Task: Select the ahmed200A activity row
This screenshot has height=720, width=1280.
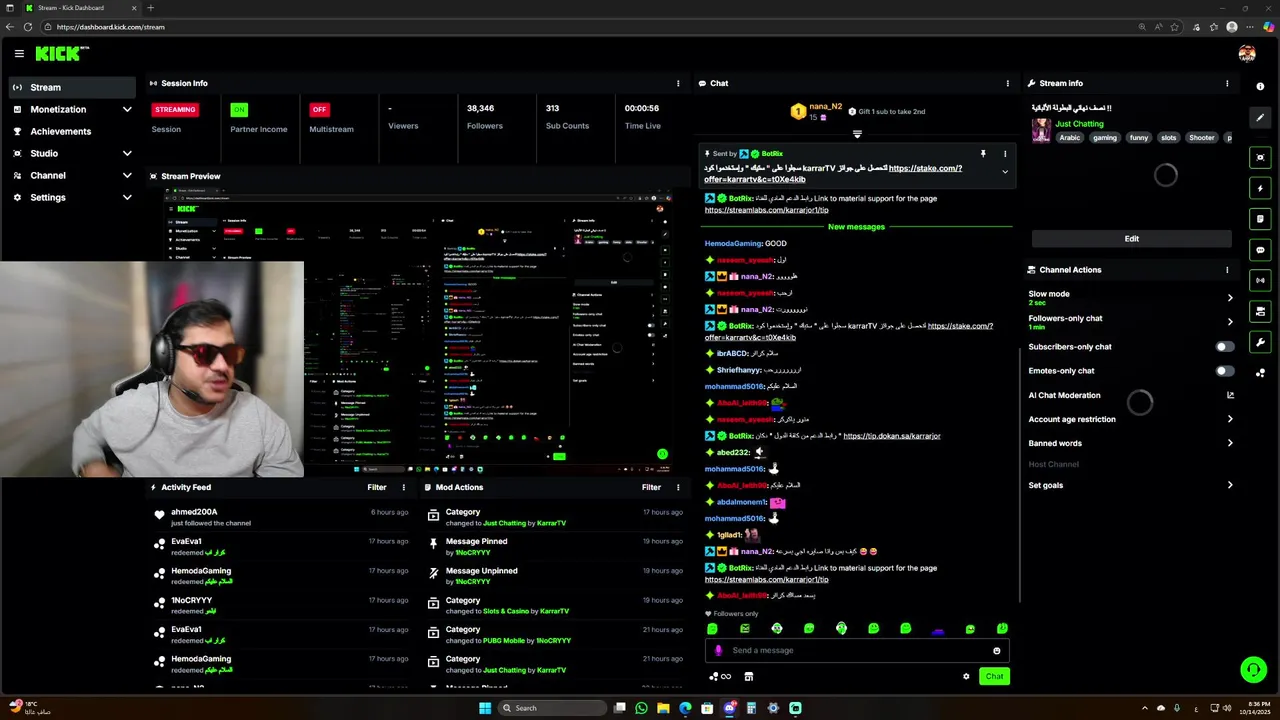Action: tap(280, 517)
